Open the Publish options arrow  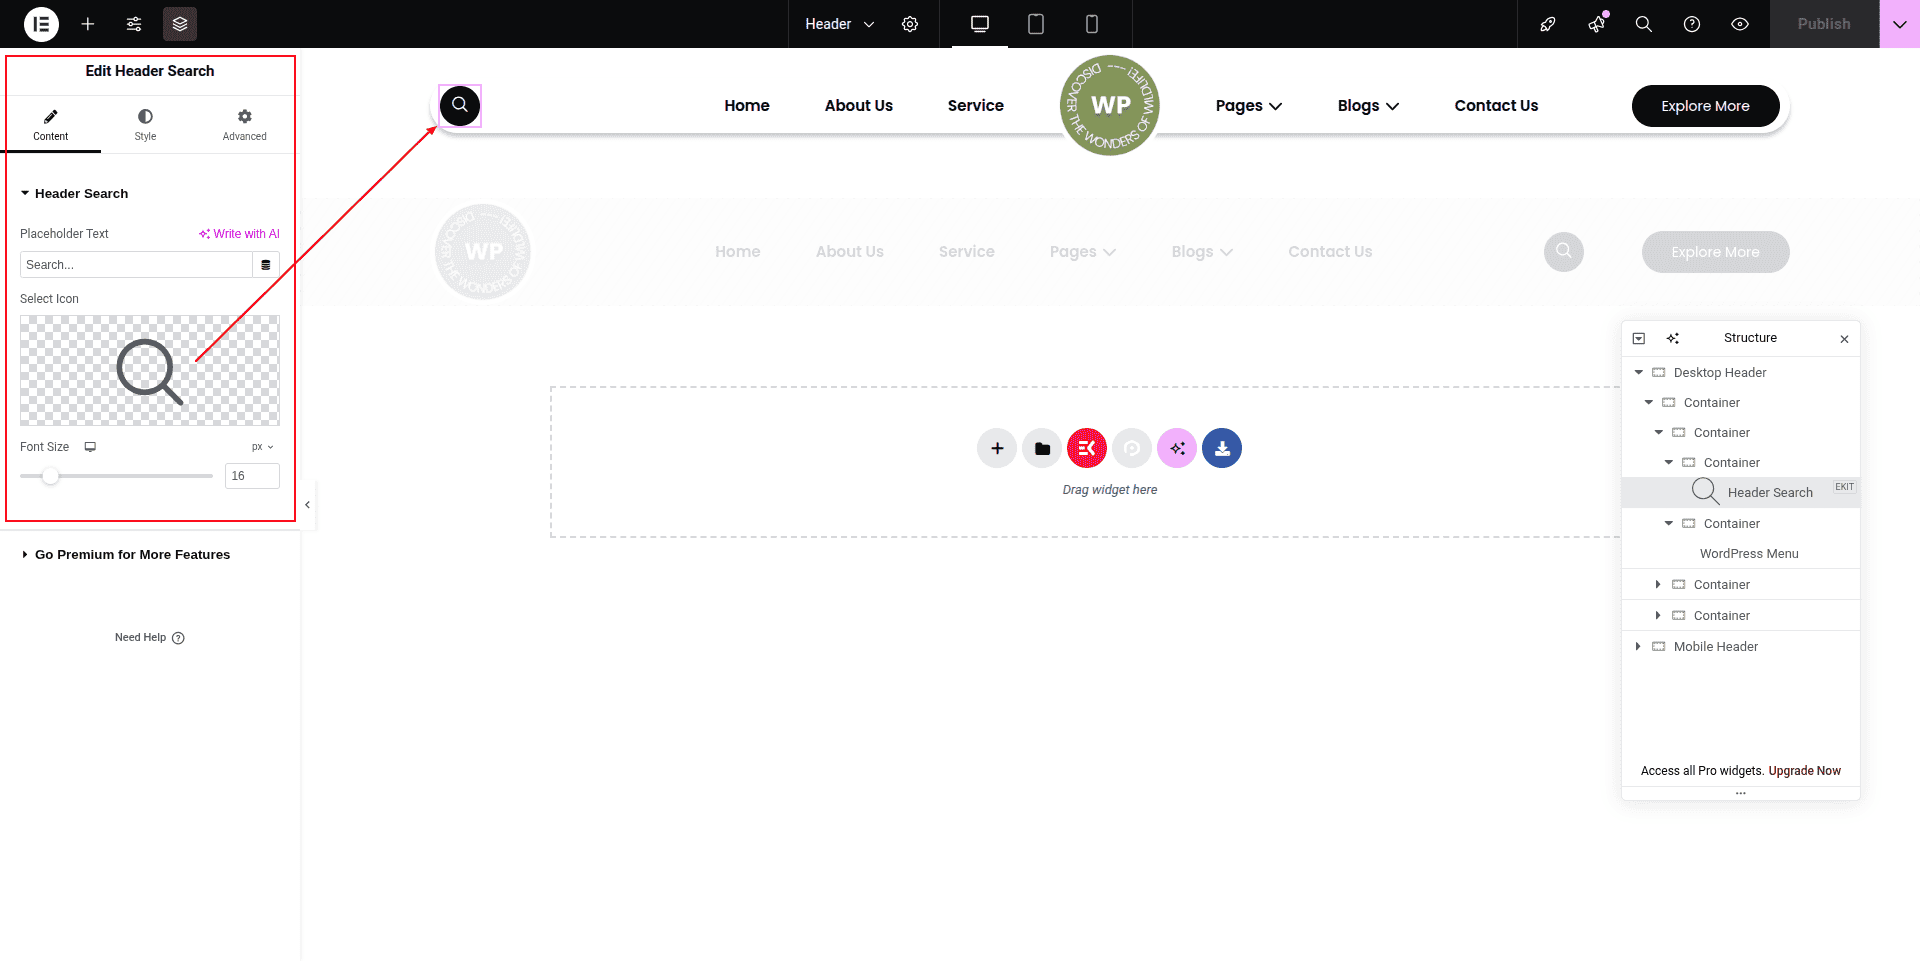(1899, 24)
